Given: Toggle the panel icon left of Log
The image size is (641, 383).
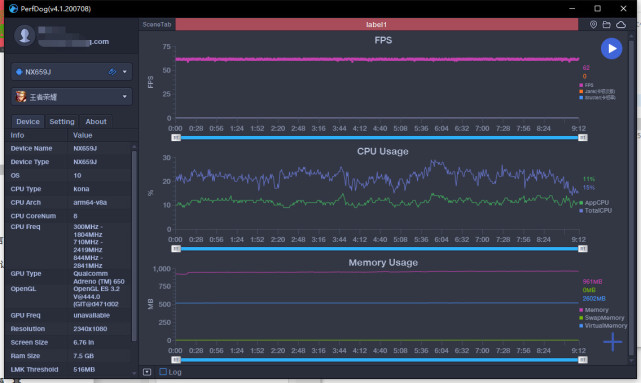Looking at the screenshot, I should tap(147, 372).
